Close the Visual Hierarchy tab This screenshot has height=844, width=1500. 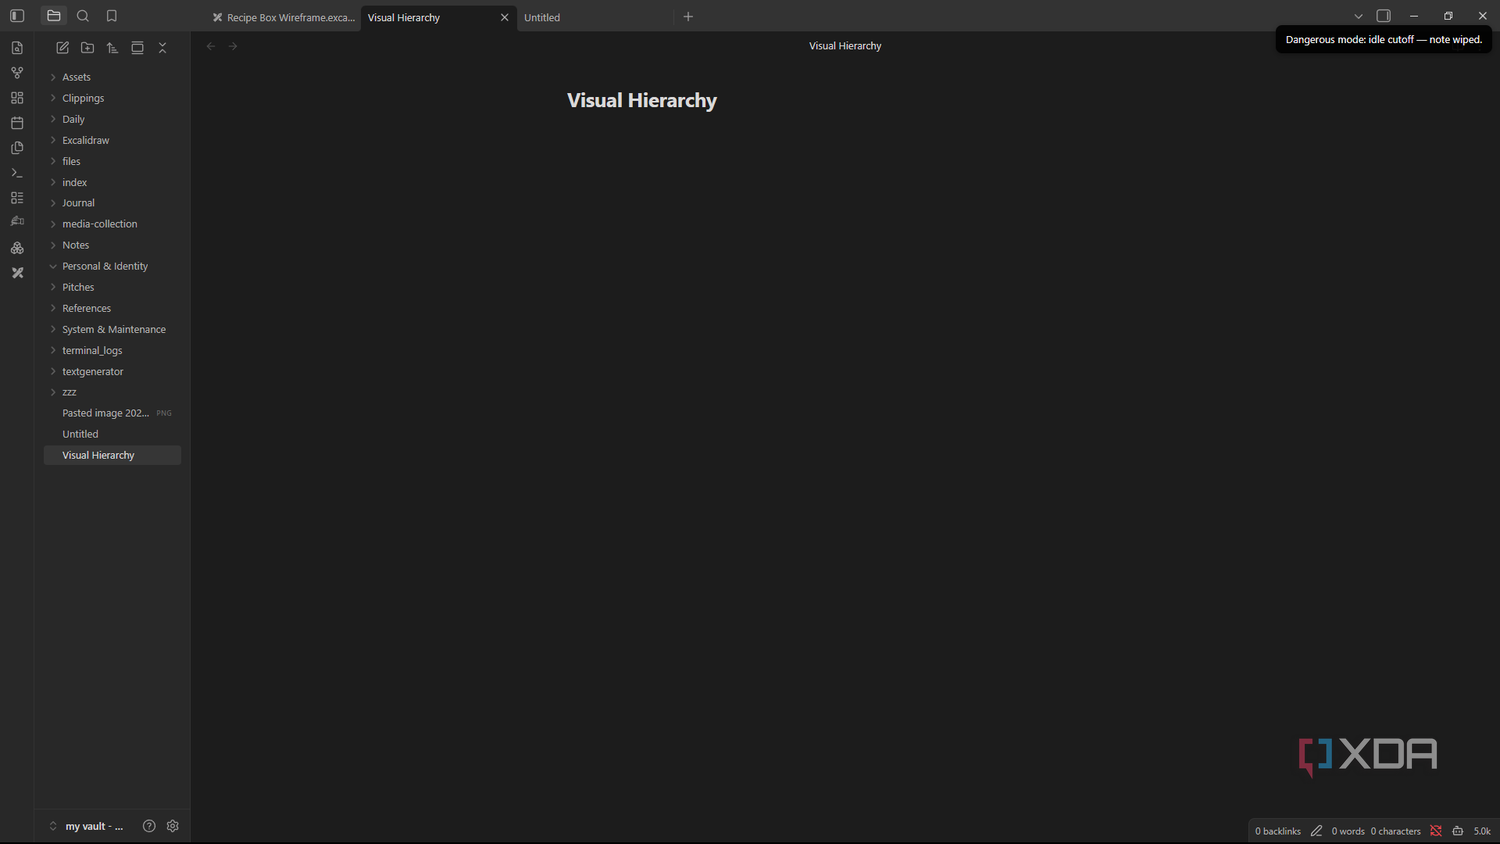pos(504,17)
